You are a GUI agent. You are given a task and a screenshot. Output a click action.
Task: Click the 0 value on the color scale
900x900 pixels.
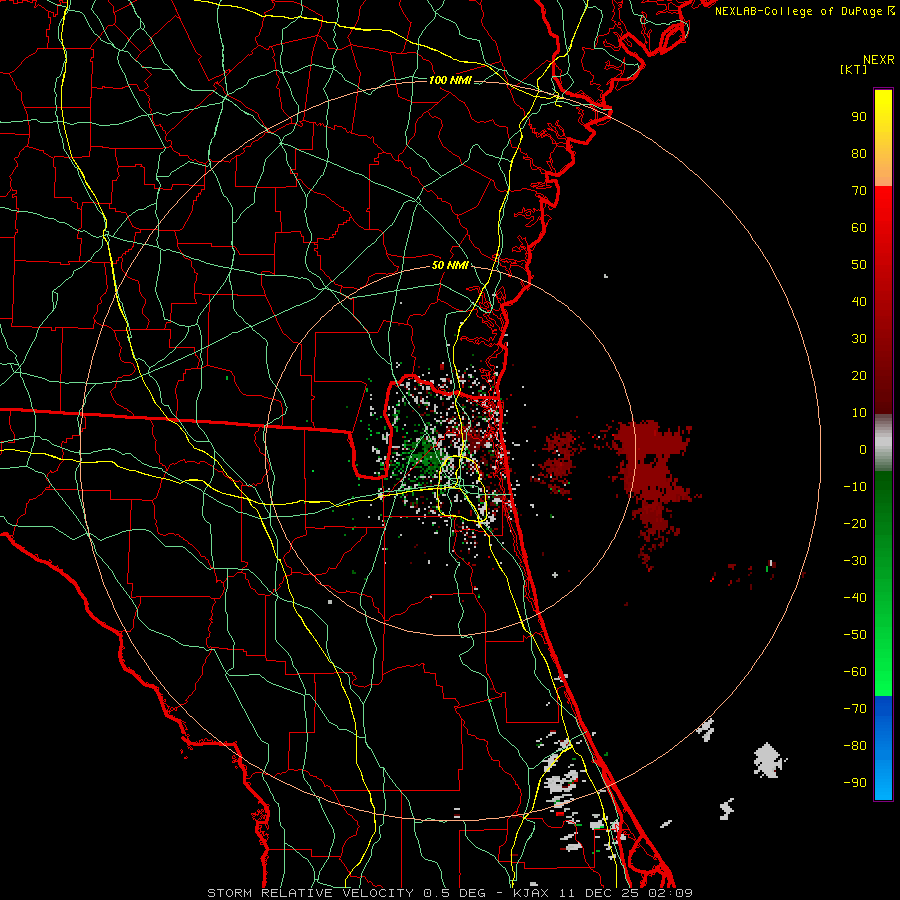(x=863, y=449)
